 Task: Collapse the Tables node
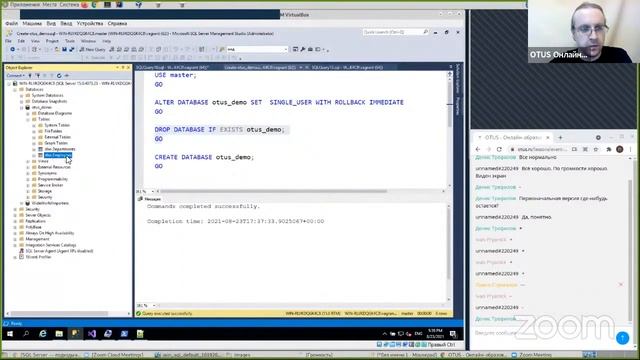coord(28,119)
